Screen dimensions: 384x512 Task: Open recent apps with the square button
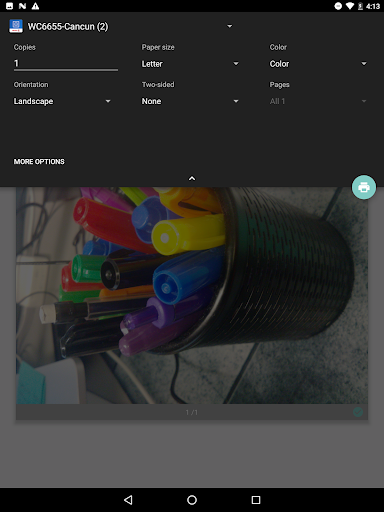[x=256, y=500]
